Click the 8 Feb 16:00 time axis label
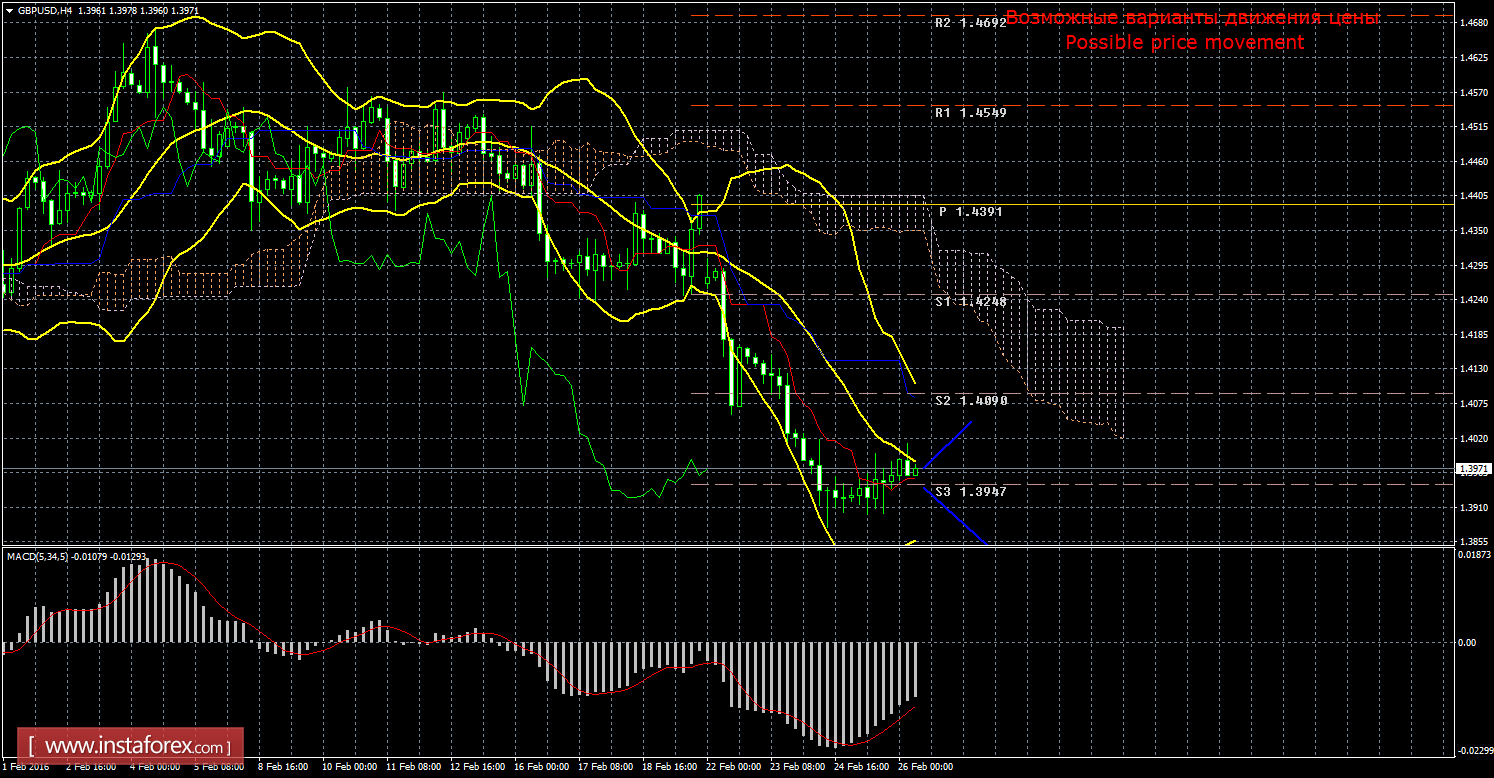The height and width of the screenshot is (778, 1494). coord(285,768)
